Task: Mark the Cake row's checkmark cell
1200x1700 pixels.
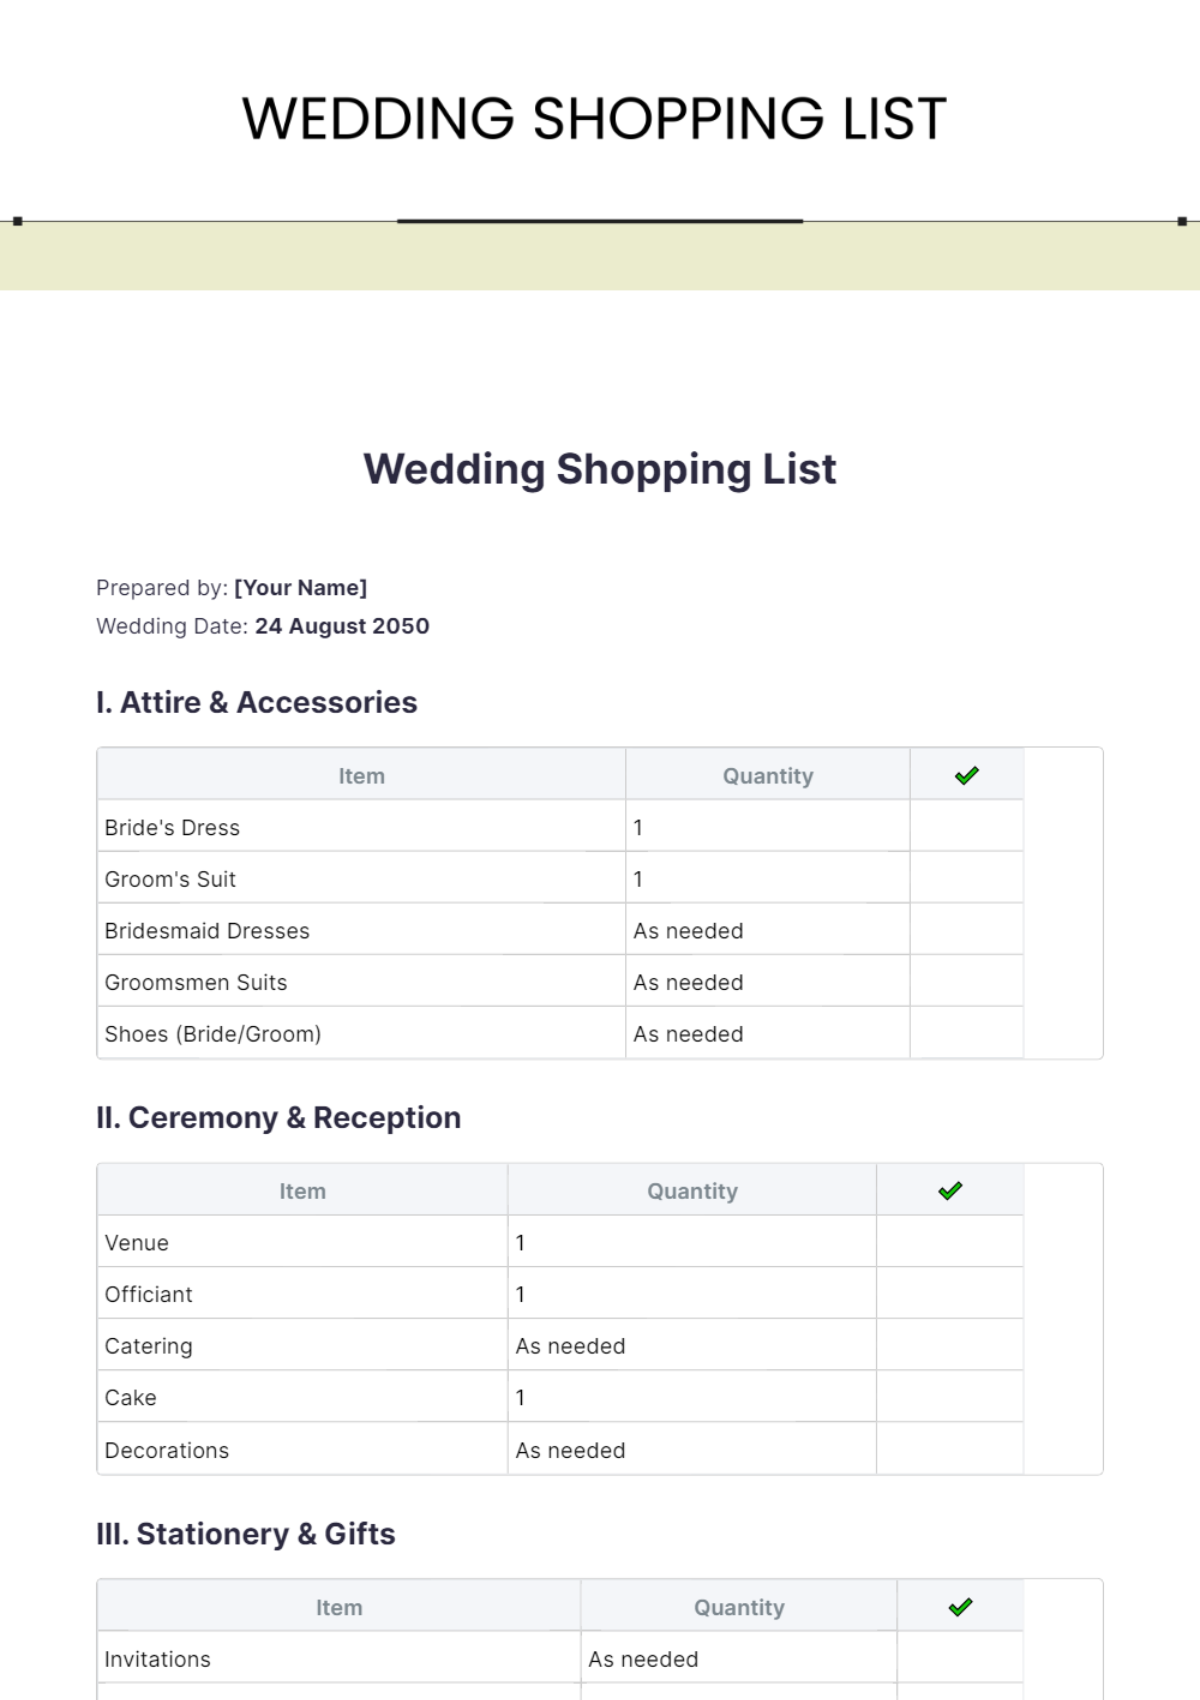Action: pos(950,1397)
